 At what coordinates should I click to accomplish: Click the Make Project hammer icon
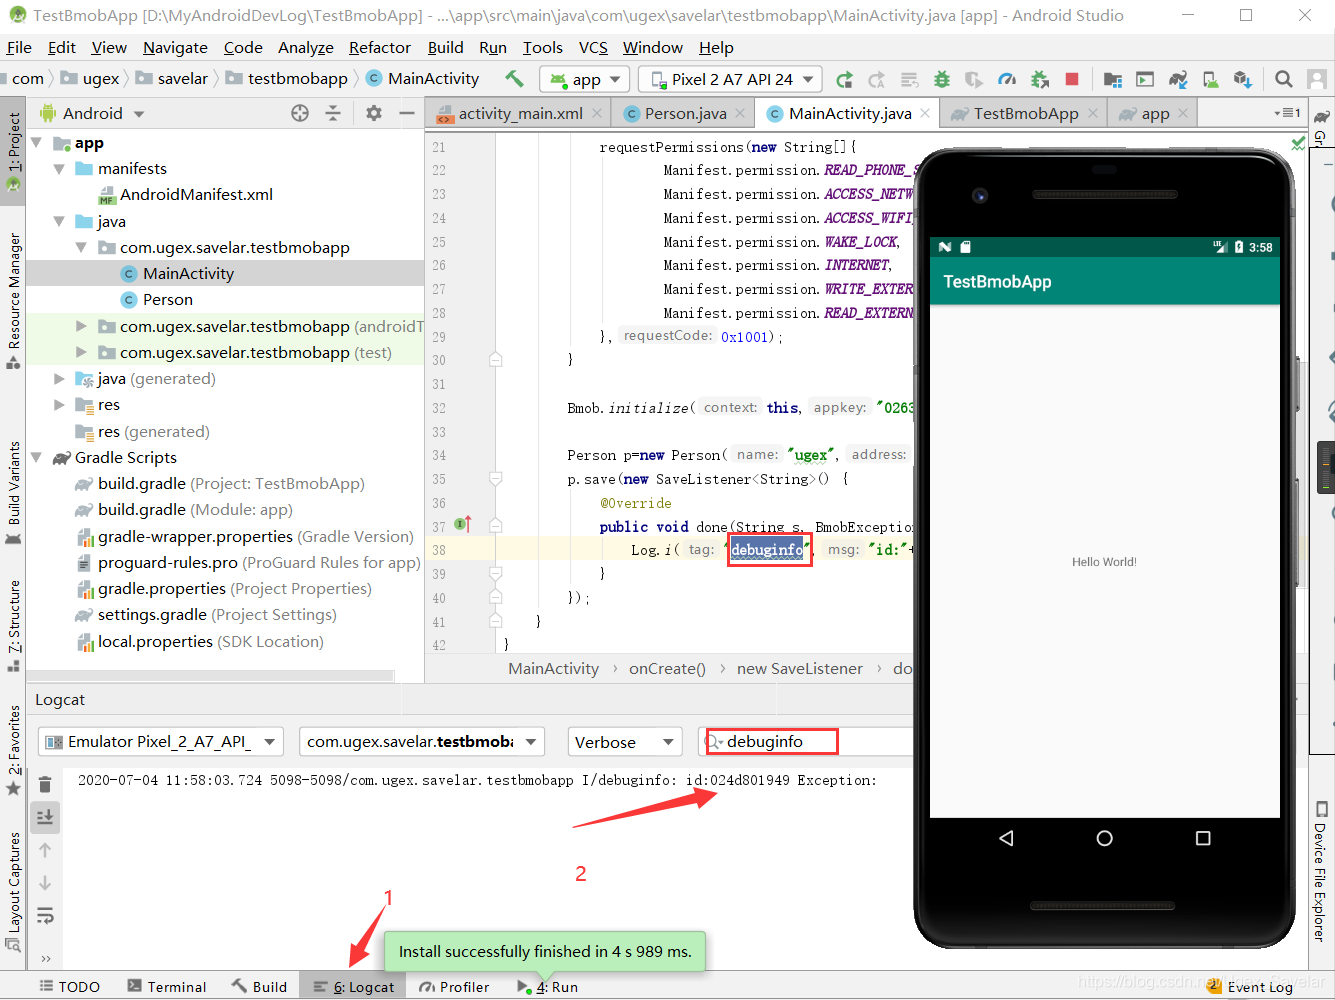514,78
